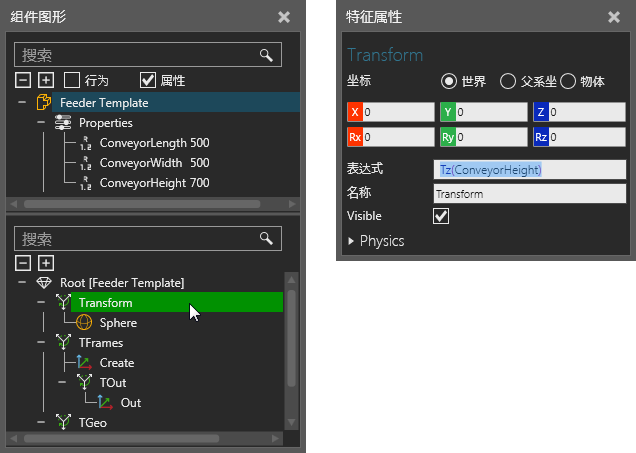
Task: Click the Root diamond icon
Action: click(43, 282)
